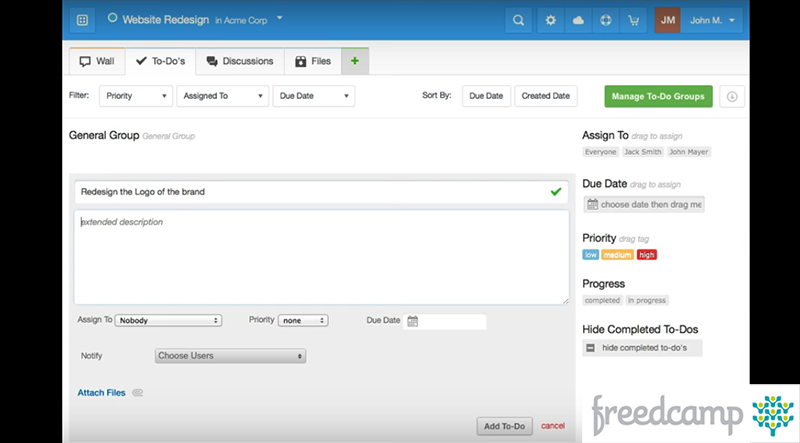Switch to the Discussions tab
The image size is (800, 443).
[239, 61]
